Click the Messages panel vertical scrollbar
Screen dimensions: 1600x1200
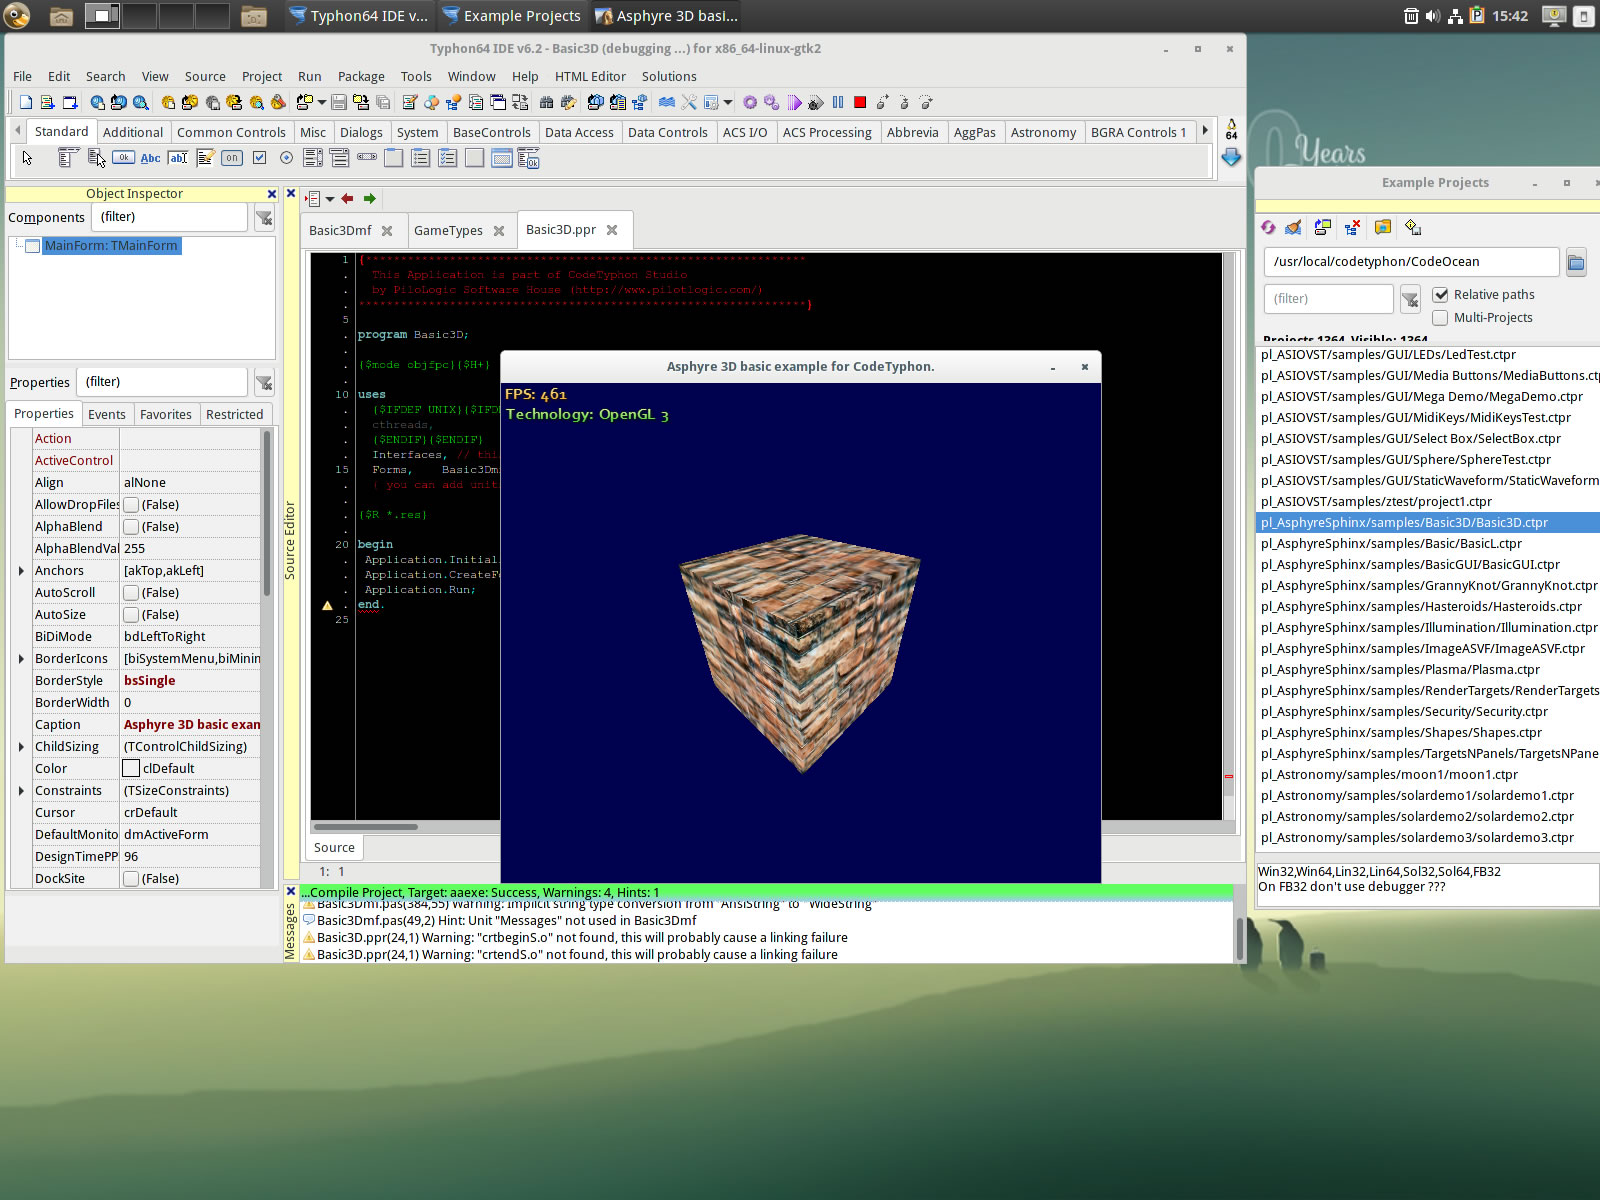click(x=1240, y=938)
